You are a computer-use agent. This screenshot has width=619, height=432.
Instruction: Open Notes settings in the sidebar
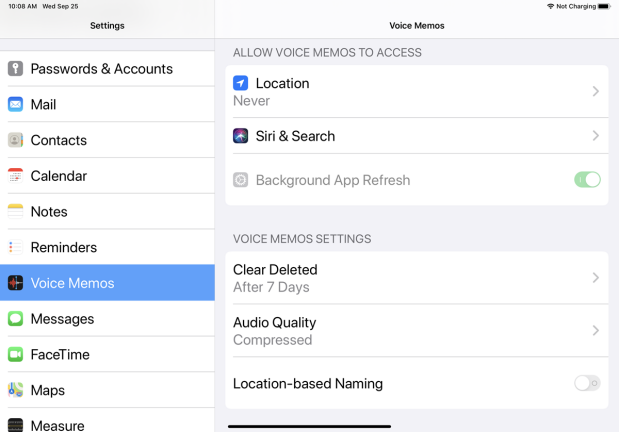point(107,211)
